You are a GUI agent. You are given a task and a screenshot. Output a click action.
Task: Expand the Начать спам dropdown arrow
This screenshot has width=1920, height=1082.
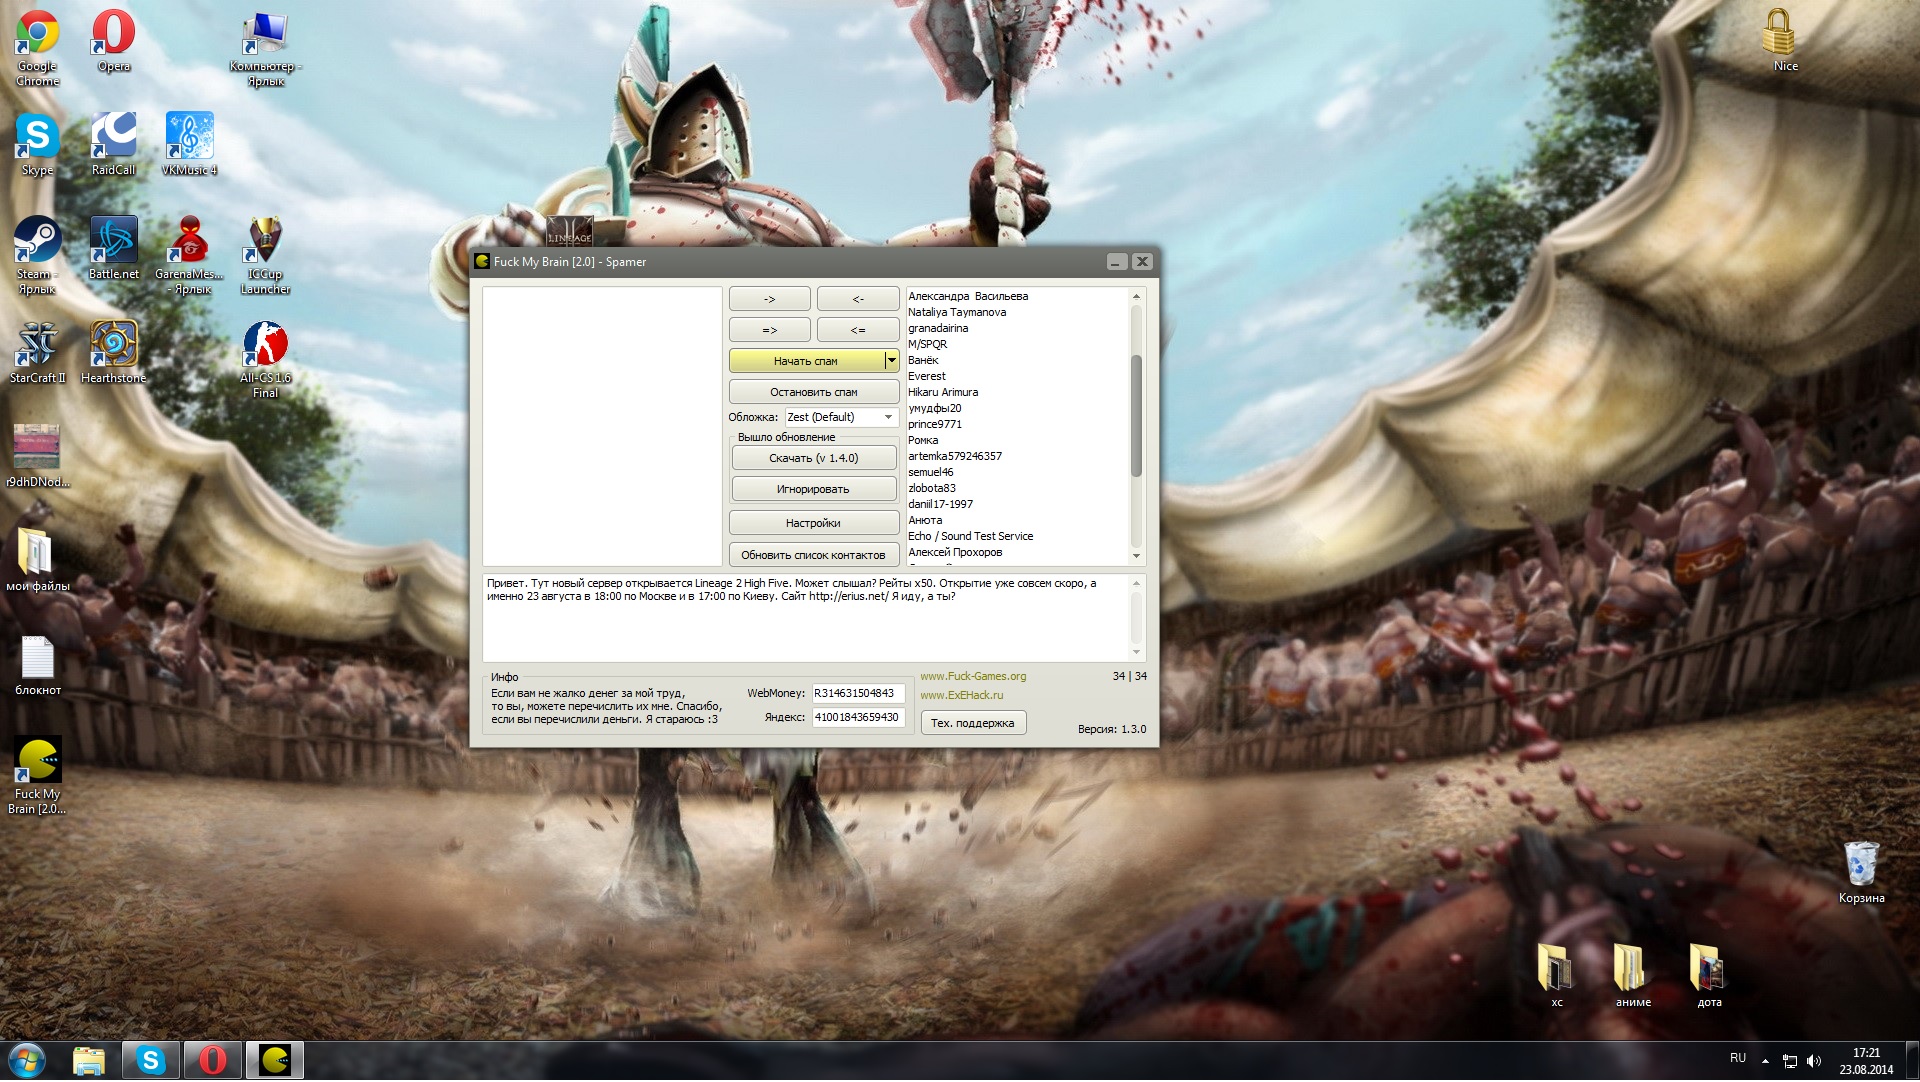click(892, 361)
